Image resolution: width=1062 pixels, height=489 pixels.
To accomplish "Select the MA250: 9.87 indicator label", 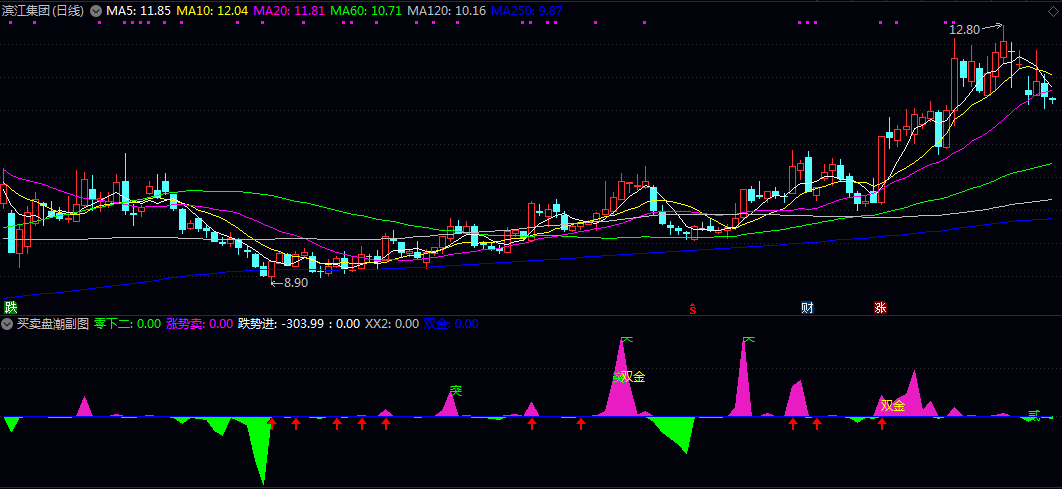I will coord(526,11).
